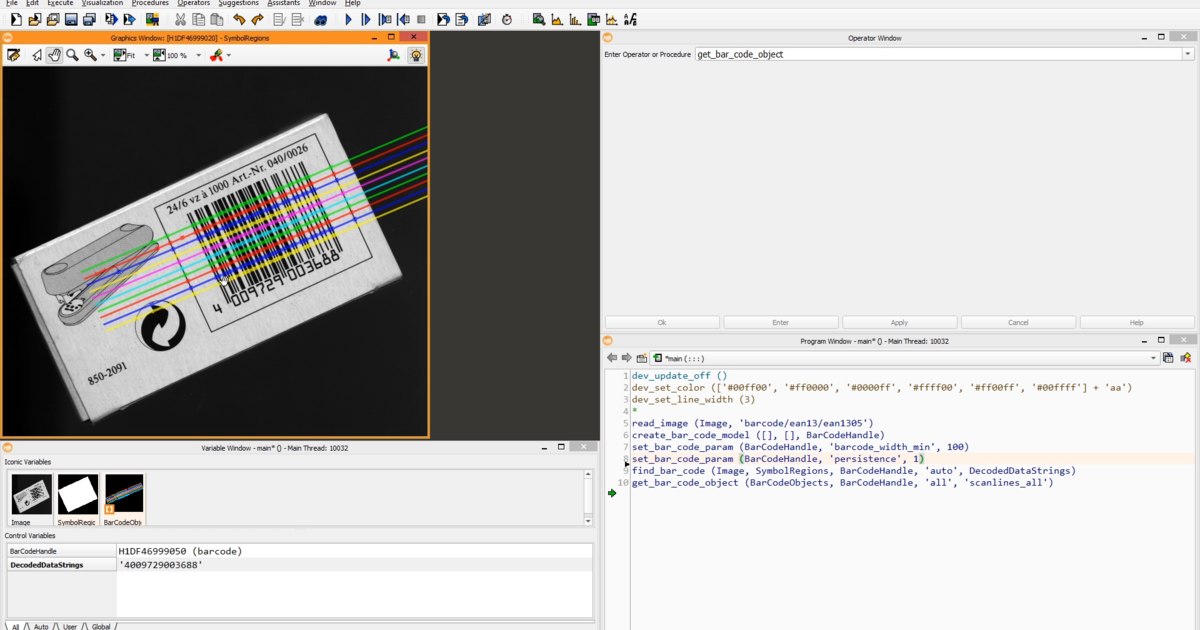Select the BarCodeHandle control variable row
Screen dimensions: 1200x630
pyautogui.click(x=300, y=551)
